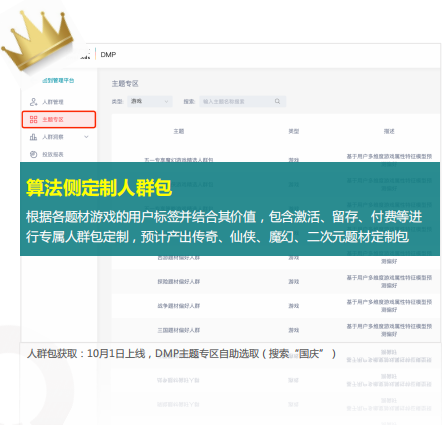
Task: Select the 探险题材偏好人群 row title
Action: coord(179,282)
